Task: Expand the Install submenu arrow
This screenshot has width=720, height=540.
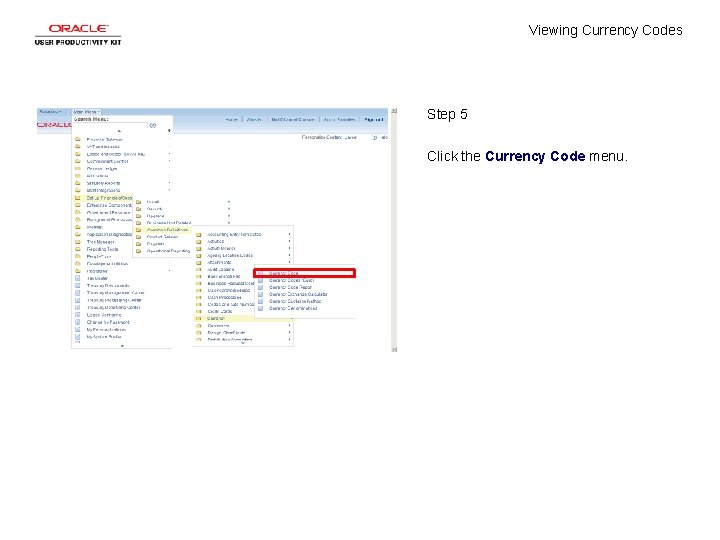Action: (229, 202)
